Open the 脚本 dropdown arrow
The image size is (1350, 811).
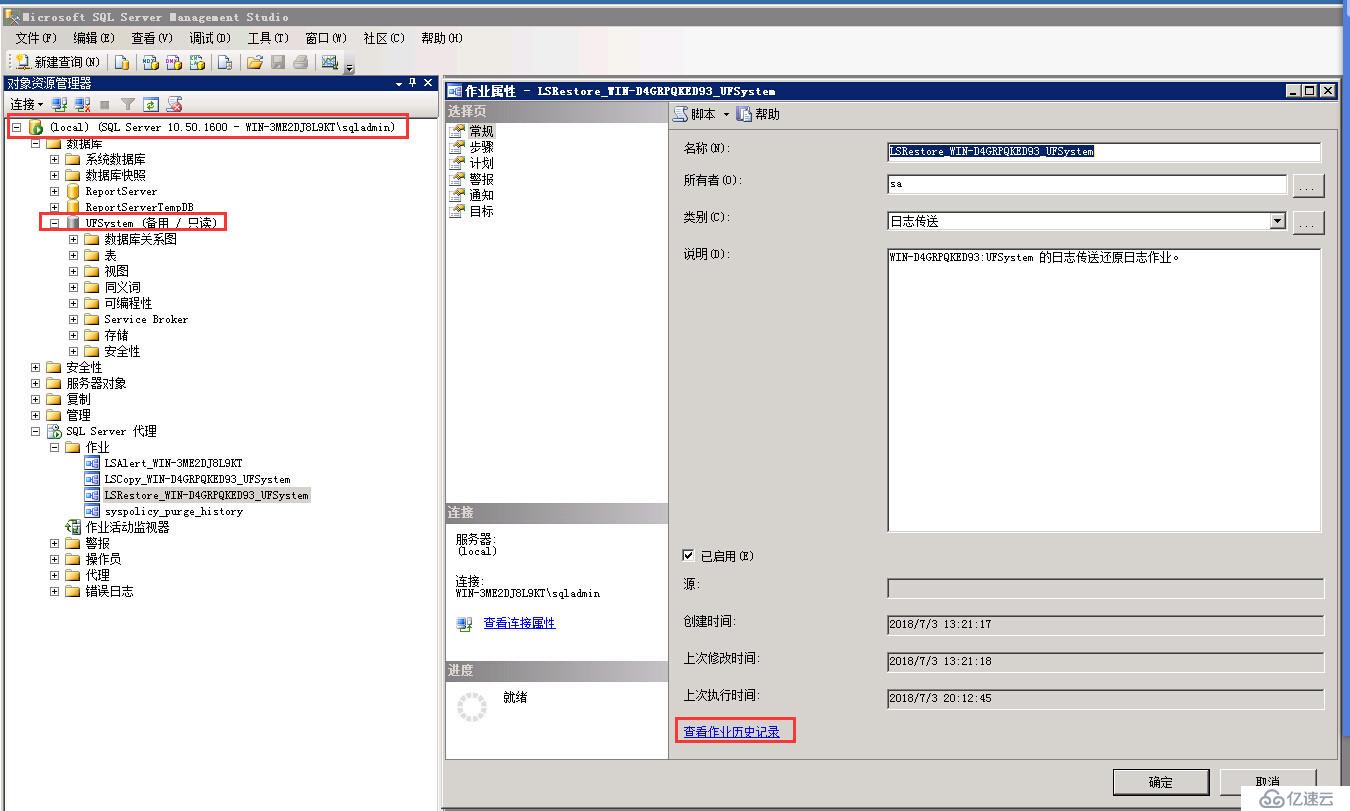[727, 114]
